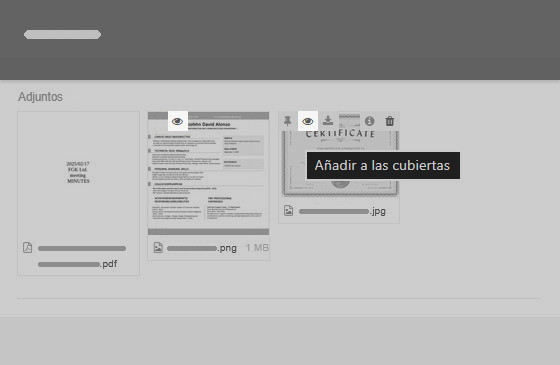Screen dimensions: 560x365
Task: Toggle cover eye icon on .jpg attachment
Action: pyautogui.click(x=308, y=121)
